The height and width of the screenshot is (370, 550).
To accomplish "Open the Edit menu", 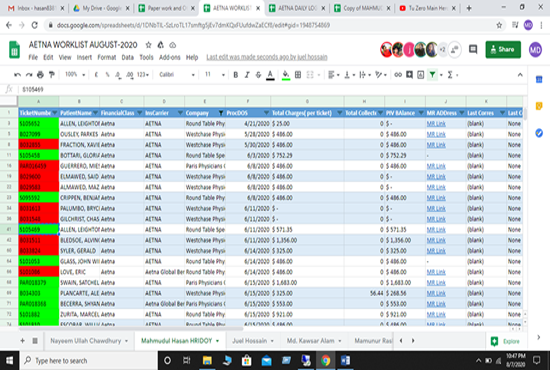I will 48,57.
